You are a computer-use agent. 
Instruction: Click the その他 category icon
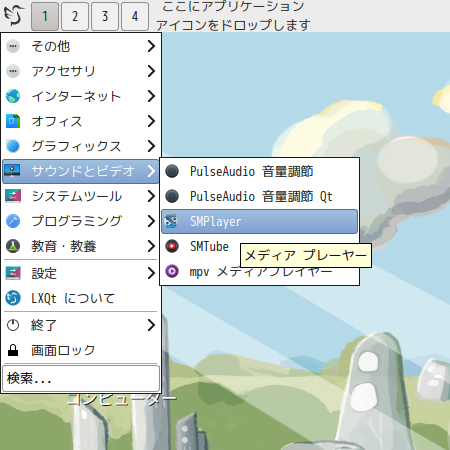[x=13, y=46]
